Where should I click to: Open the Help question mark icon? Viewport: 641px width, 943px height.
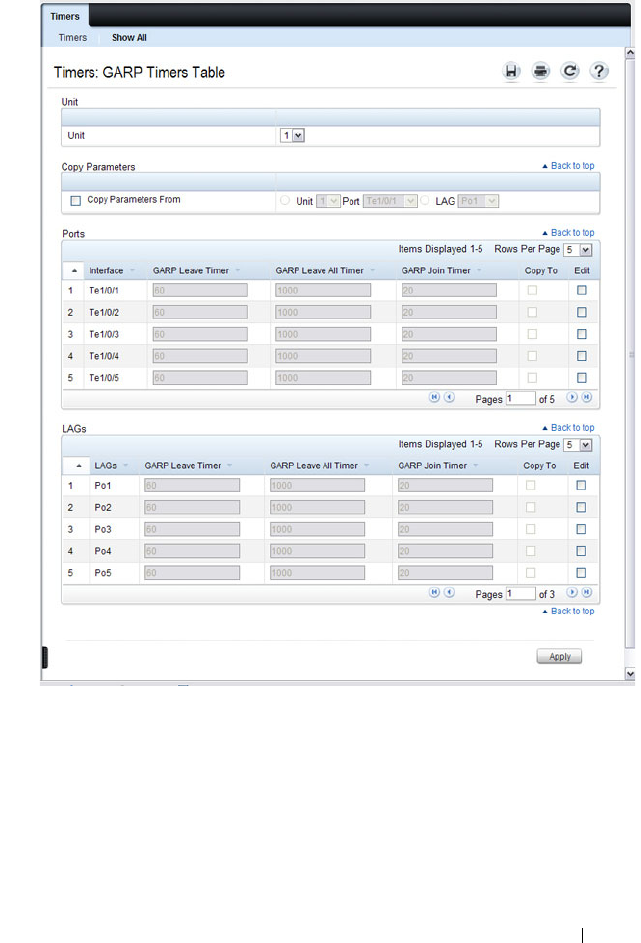point(598,72)
